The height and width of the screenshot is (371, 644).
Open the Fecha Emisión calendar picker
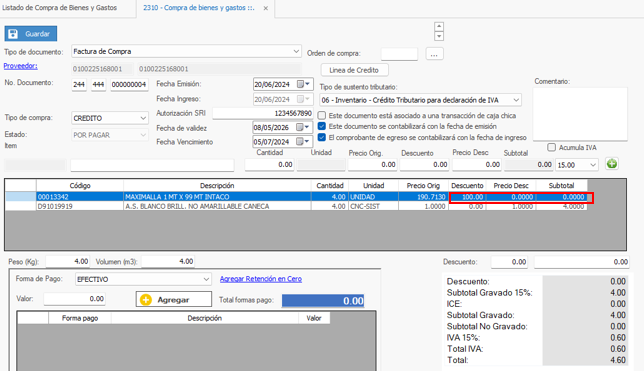tap(303, 84)
